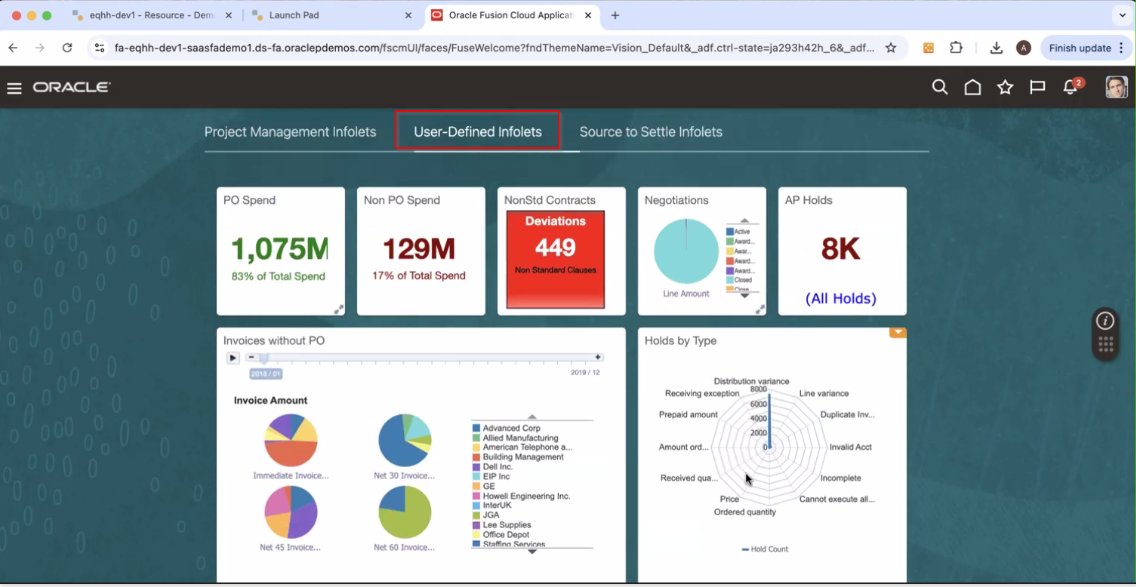The width and height of the screenshot is (1136, 587).
Task: Click the info circle icon on the floating right-edge widget
Action: point(1105,320)
